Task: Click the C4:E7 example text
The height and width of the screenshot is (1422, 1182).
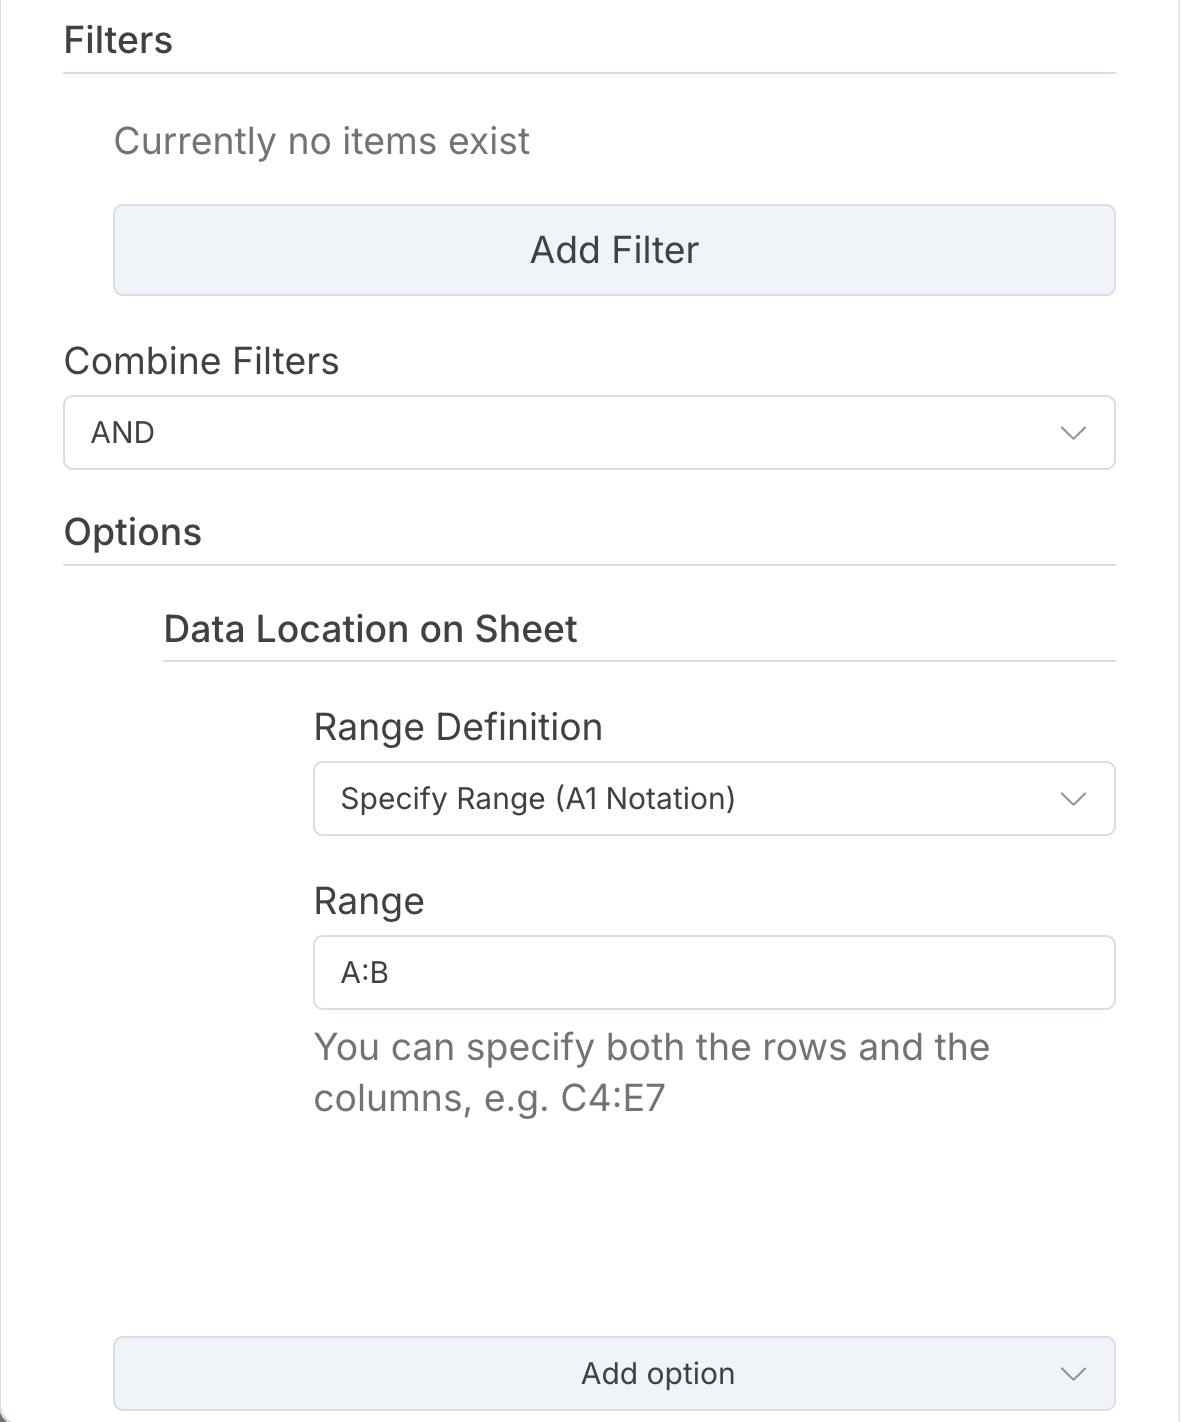Action: (x=612, y=1099)
